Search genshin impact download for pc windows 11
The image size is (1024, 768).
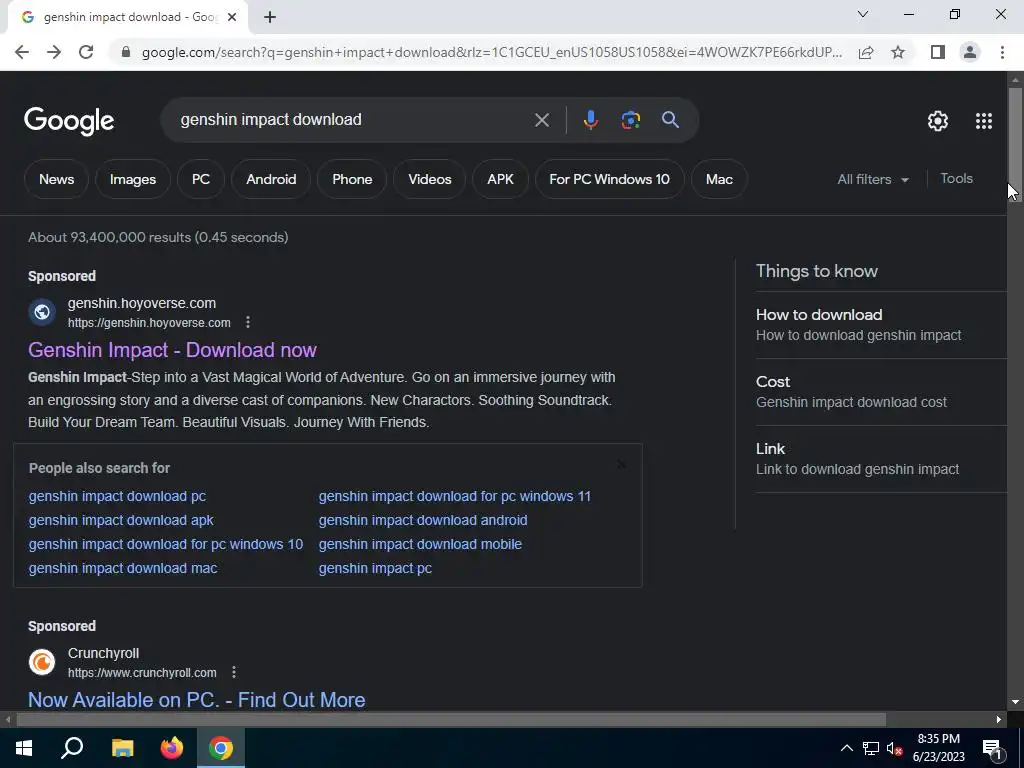point(455,496)
